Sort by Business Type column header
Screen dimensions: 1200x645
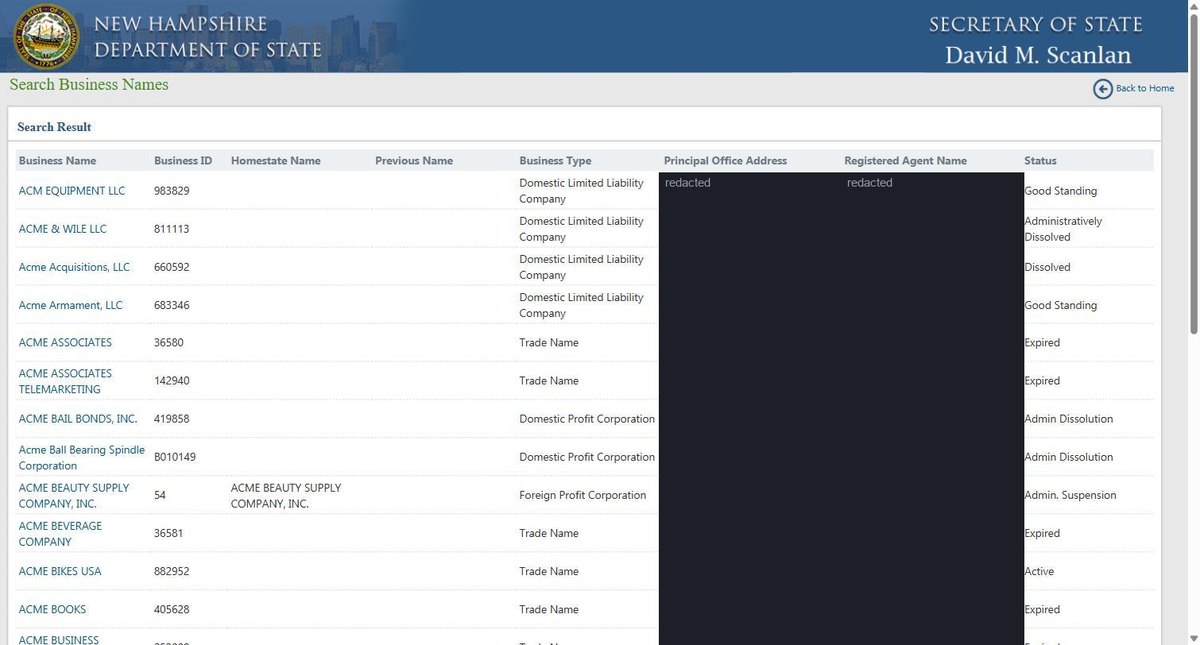coord(555,161)
